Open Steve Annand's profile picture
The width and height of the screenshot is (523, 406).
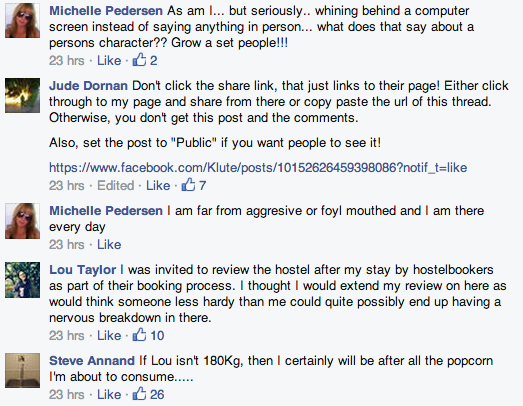pyautogui.click(x=22, y=370)
